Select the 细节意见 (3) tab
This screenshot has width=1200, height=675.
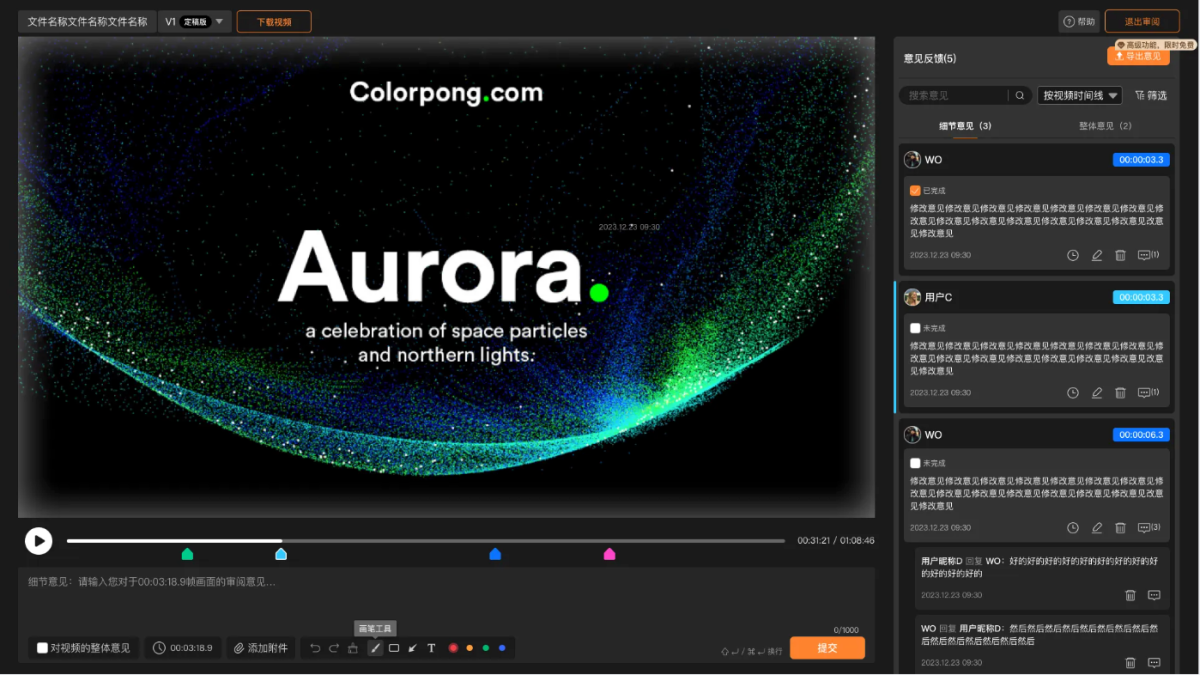coord(965,126)
